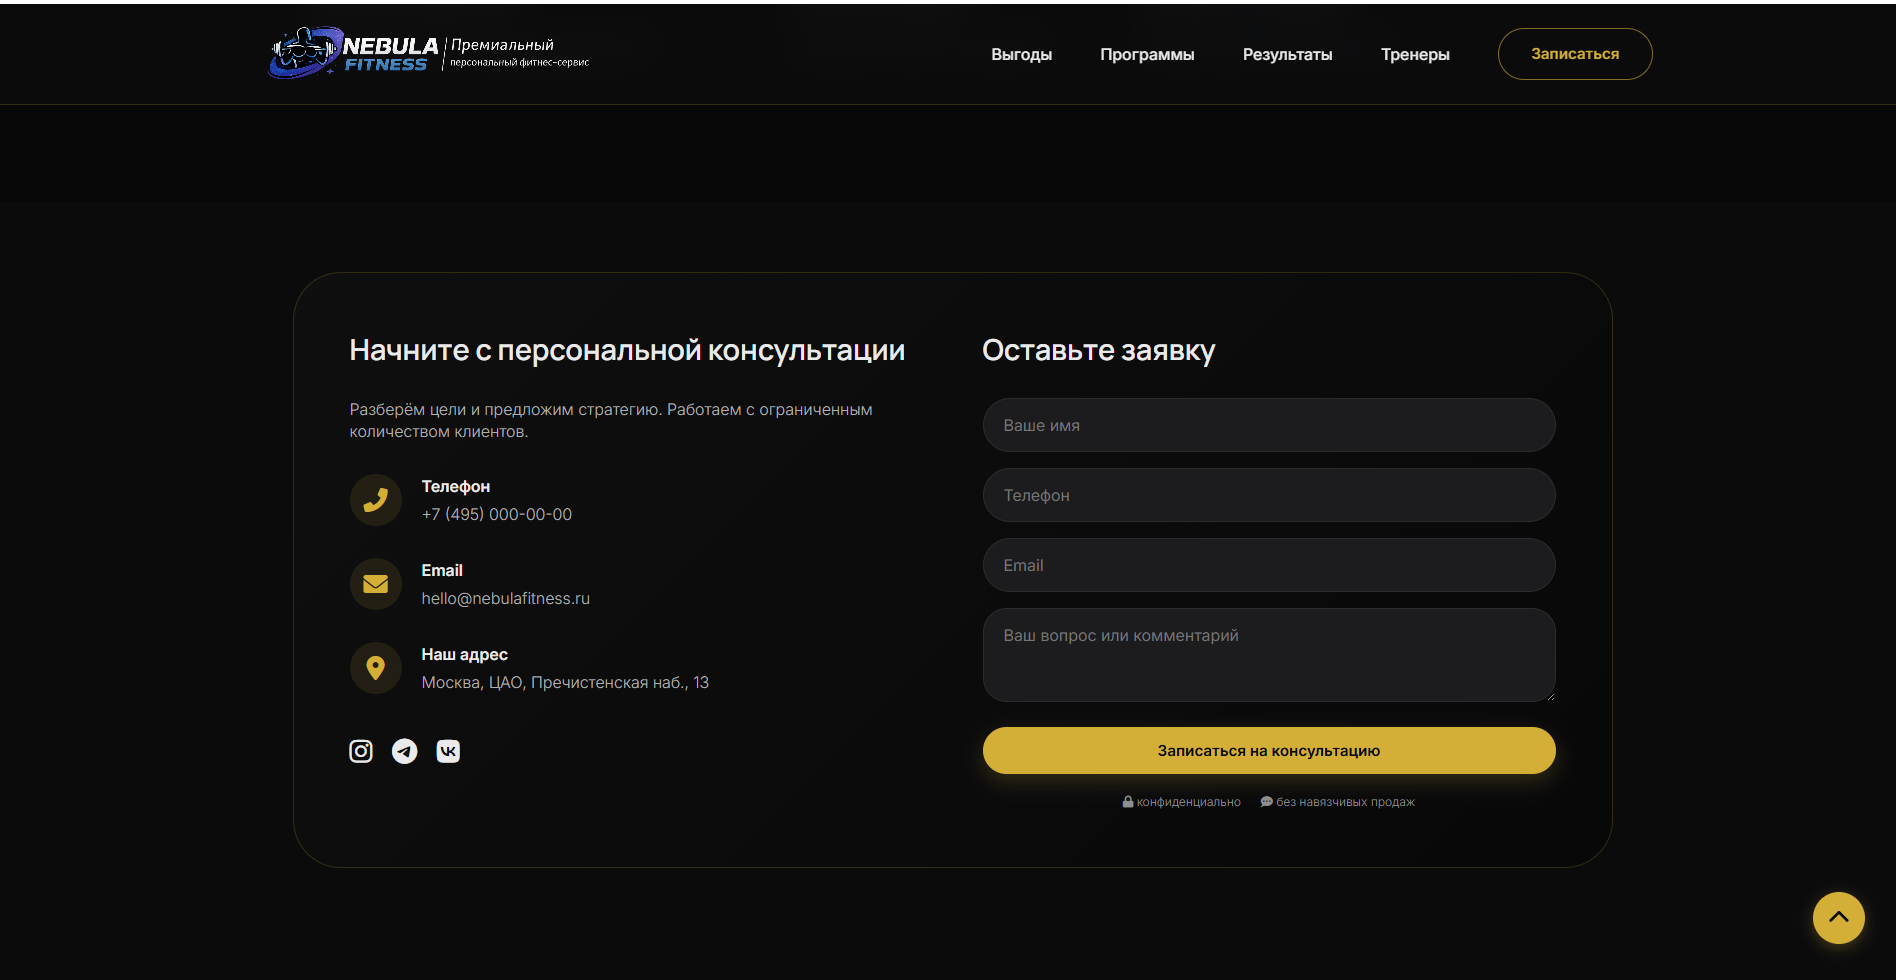Viewport: 1896px width, 980px height.
Task: Click the phone icon next to Телефон
Action: tap(375, 499)
